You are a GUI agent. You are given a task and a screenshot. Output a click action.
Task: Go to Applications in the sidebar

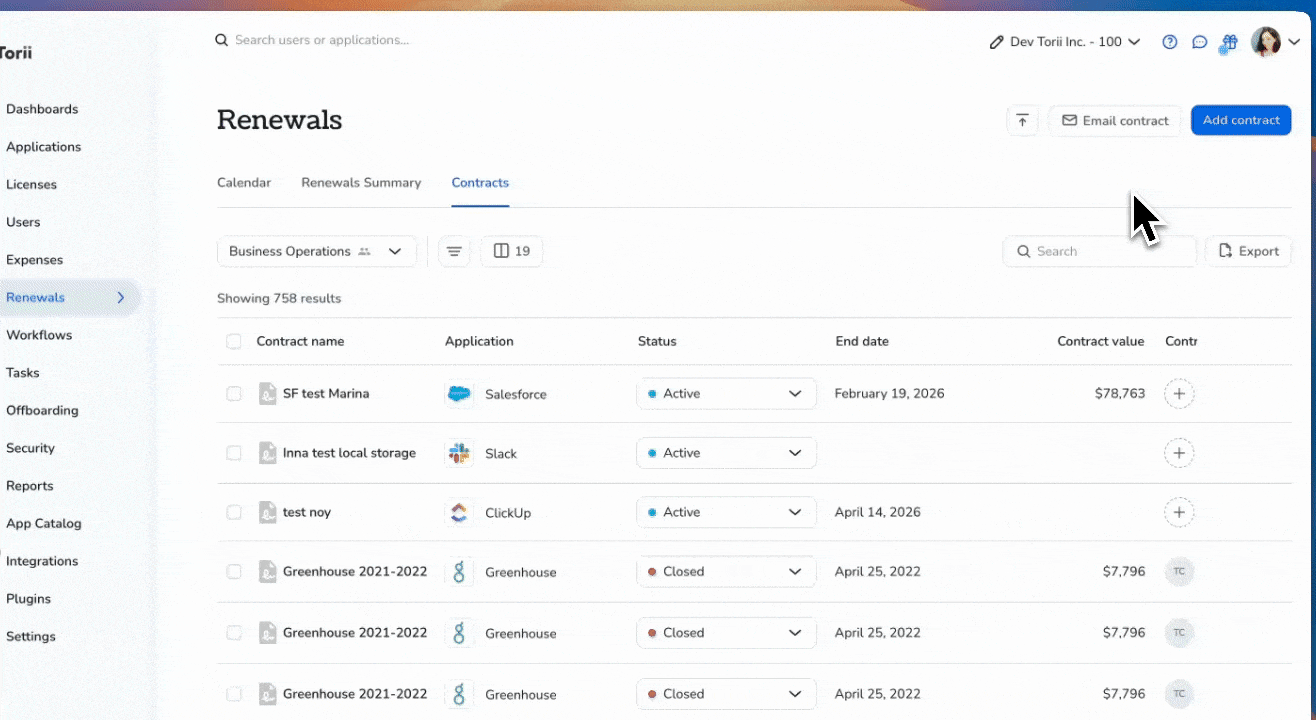(44, 147)
